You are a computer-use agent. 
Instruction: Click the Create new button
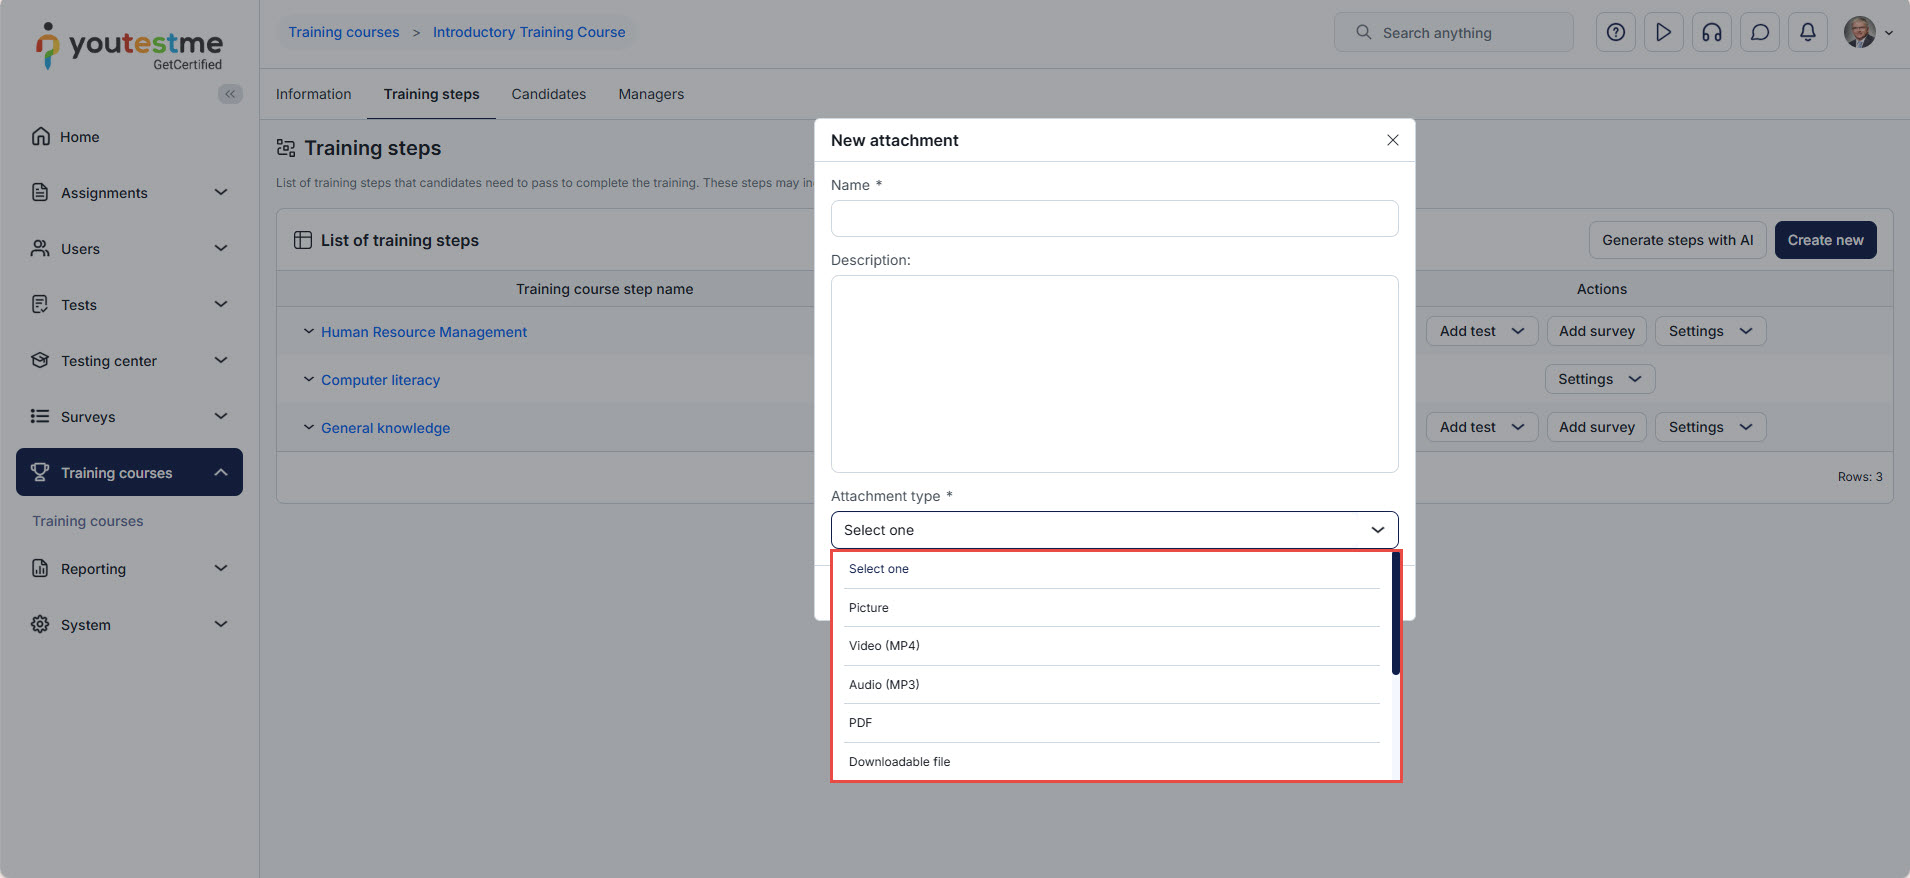[1825, 240]
